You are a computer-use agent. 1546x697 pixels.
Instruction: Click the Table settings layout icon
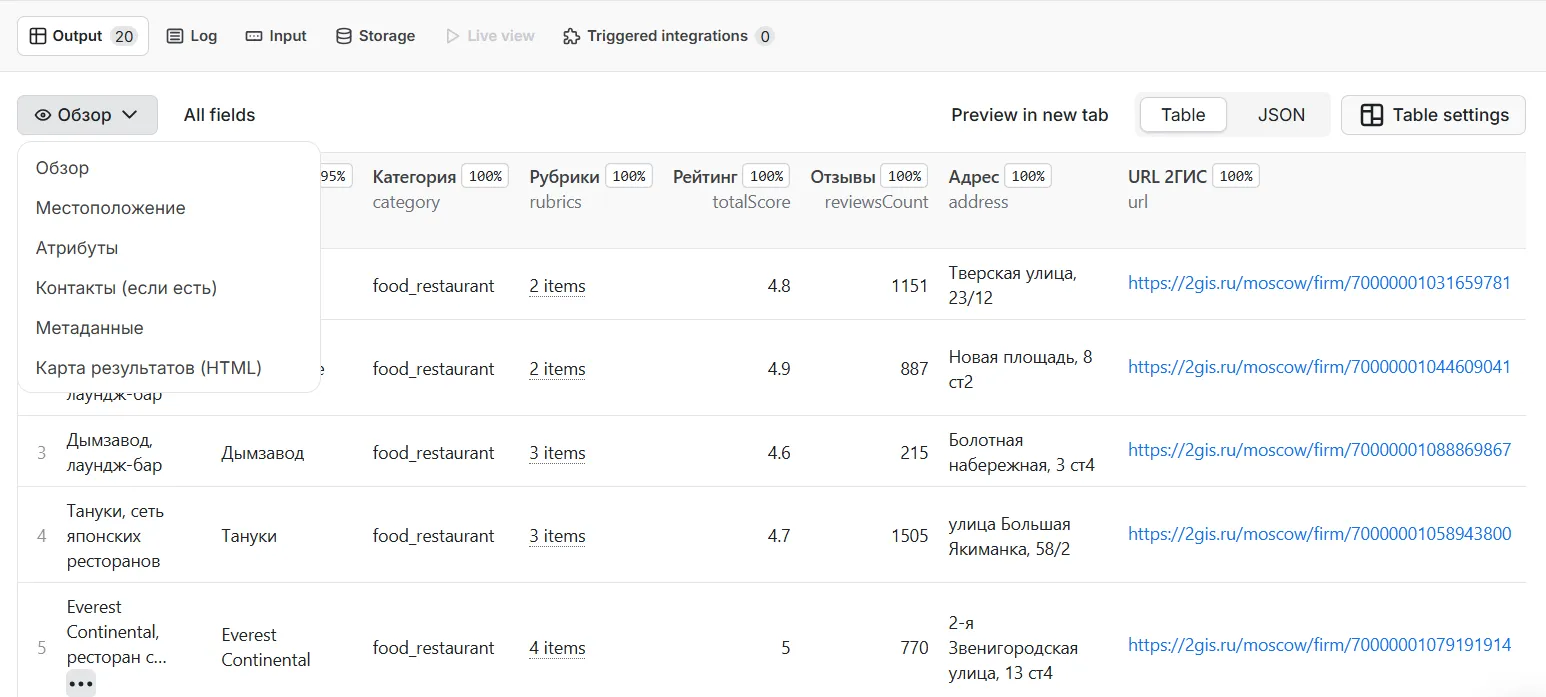coord(1372,115)
